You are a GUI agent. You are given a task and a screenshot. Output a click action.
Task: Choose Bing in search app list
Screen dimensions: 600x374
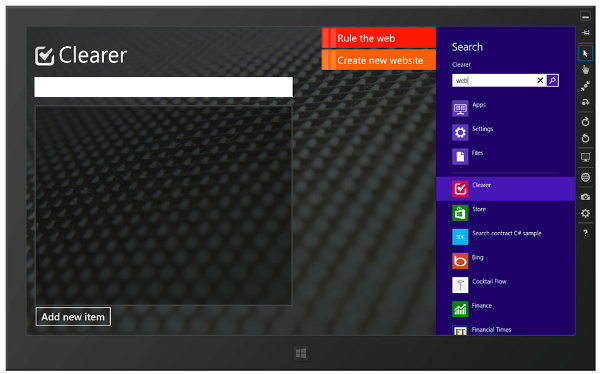click(x=505, y=261)
